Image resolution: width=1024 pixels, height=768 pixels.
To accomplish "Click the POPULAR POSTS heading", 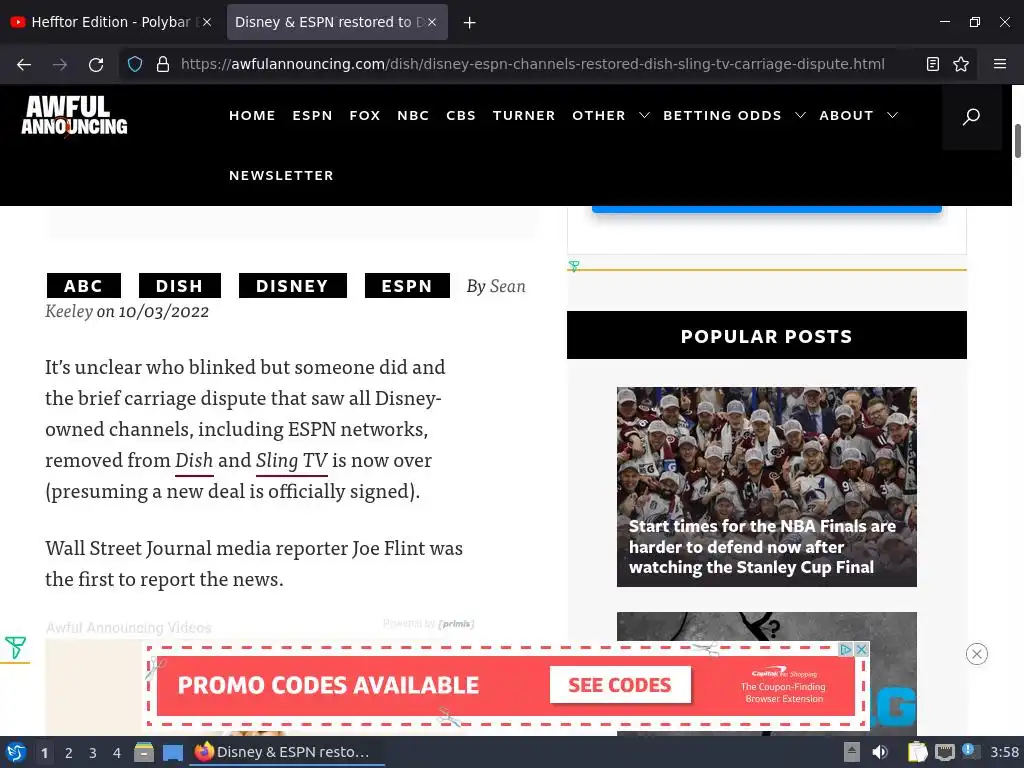I will [767, 336].
